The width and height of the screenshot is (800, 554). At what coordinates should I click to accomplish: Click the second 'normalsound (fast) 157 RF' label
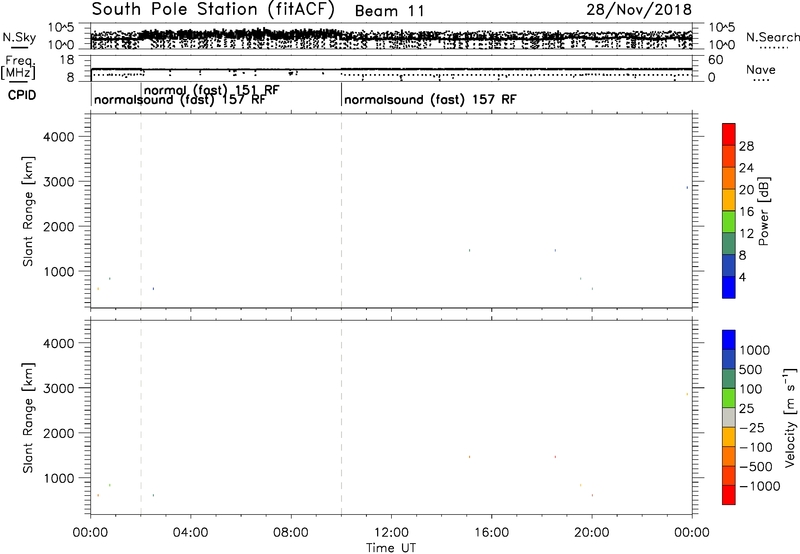430,99
